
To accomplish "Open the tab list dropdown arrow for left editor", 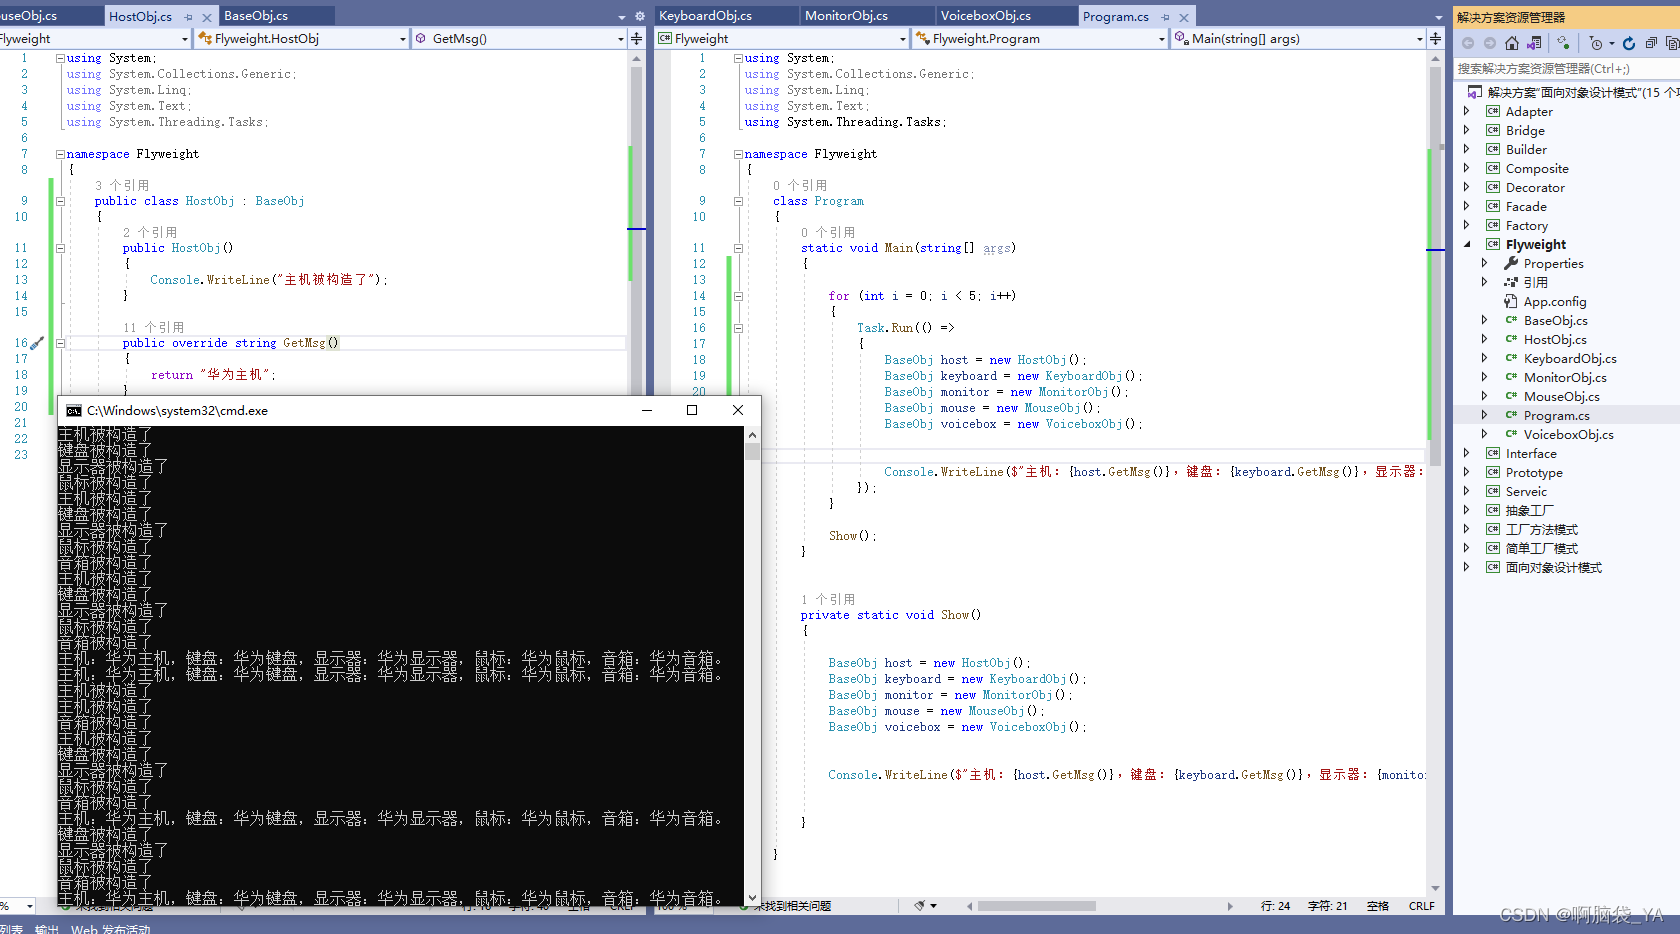I will [x=622, y=17].
